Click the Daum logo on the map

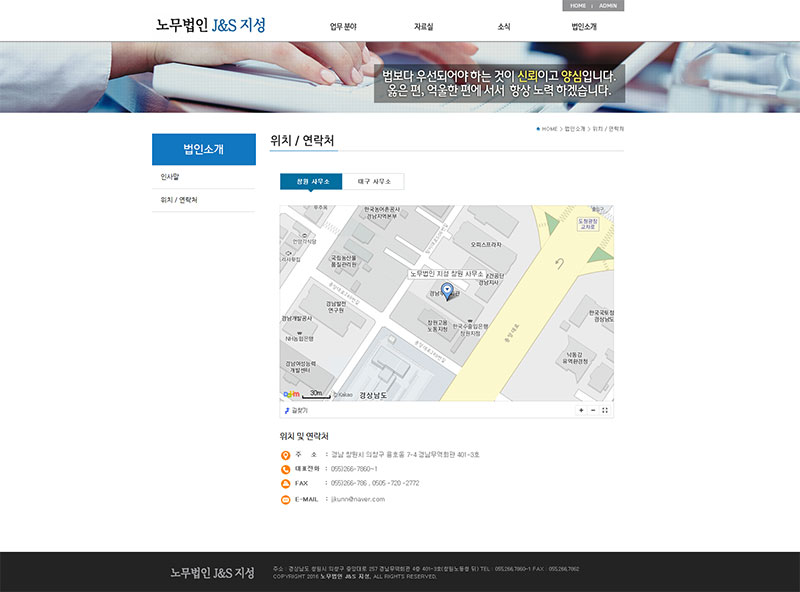point(291,394)
